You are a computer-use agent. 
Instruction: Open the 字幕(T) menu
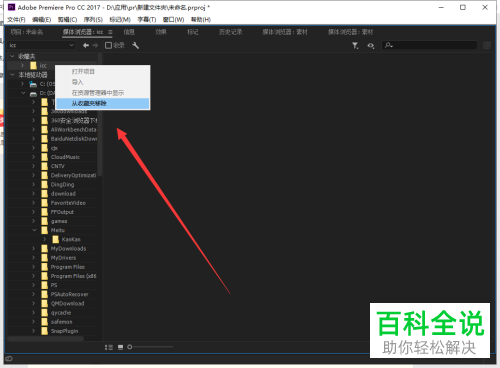(147, 20)
